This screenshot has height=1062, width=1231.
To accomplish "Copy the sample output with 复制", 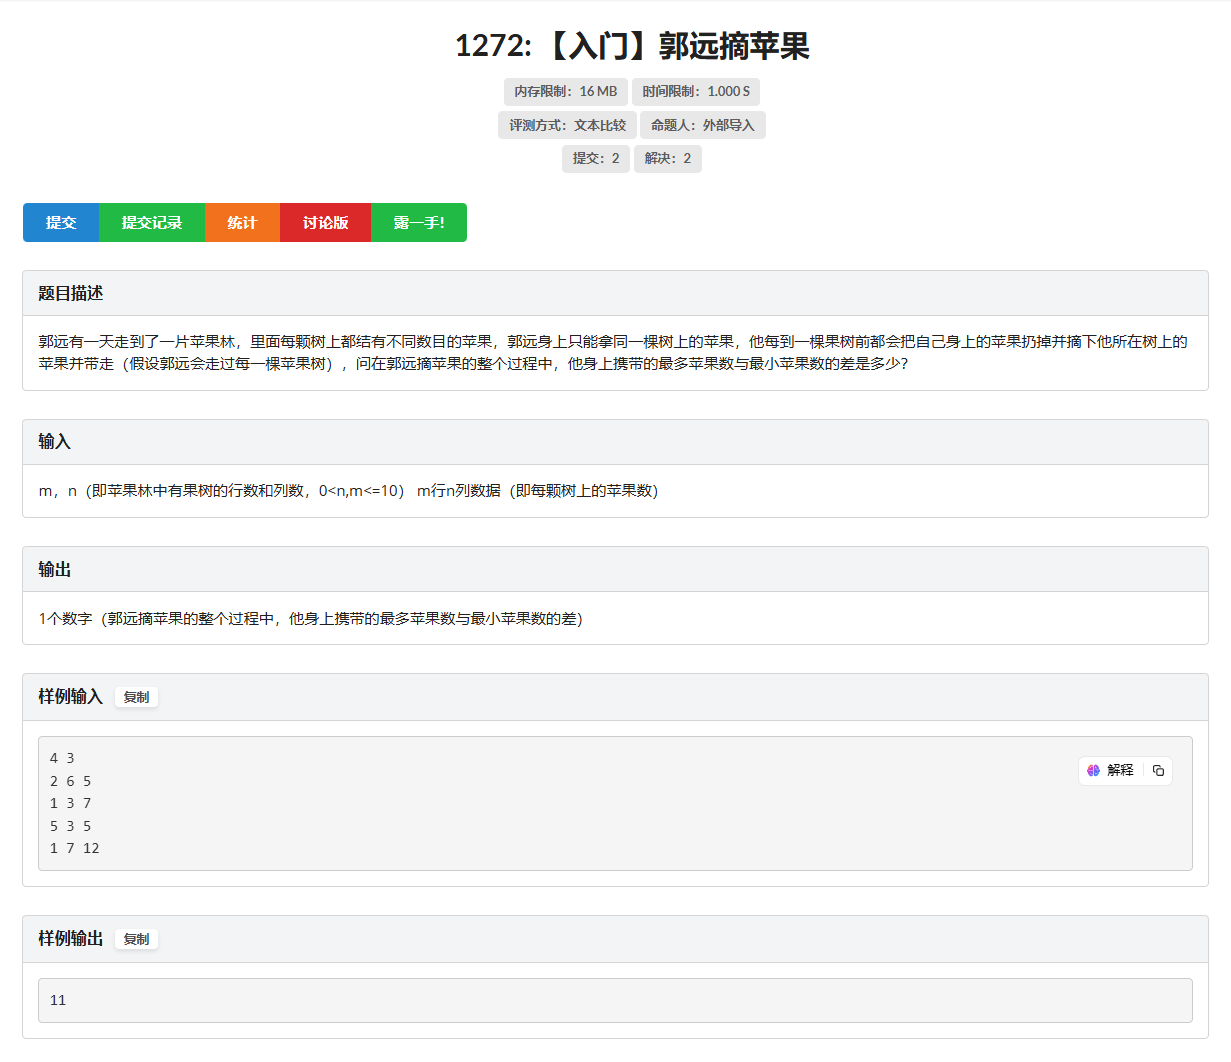I will coord(136,939).
